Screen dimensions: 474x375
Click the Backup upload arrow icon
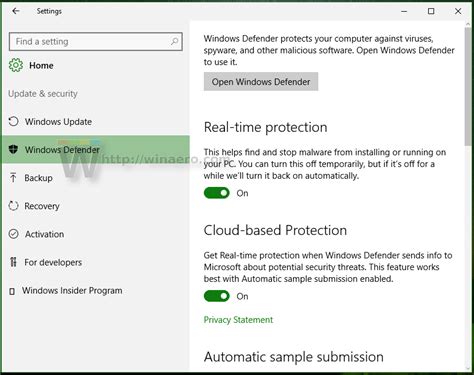(13, 178)
